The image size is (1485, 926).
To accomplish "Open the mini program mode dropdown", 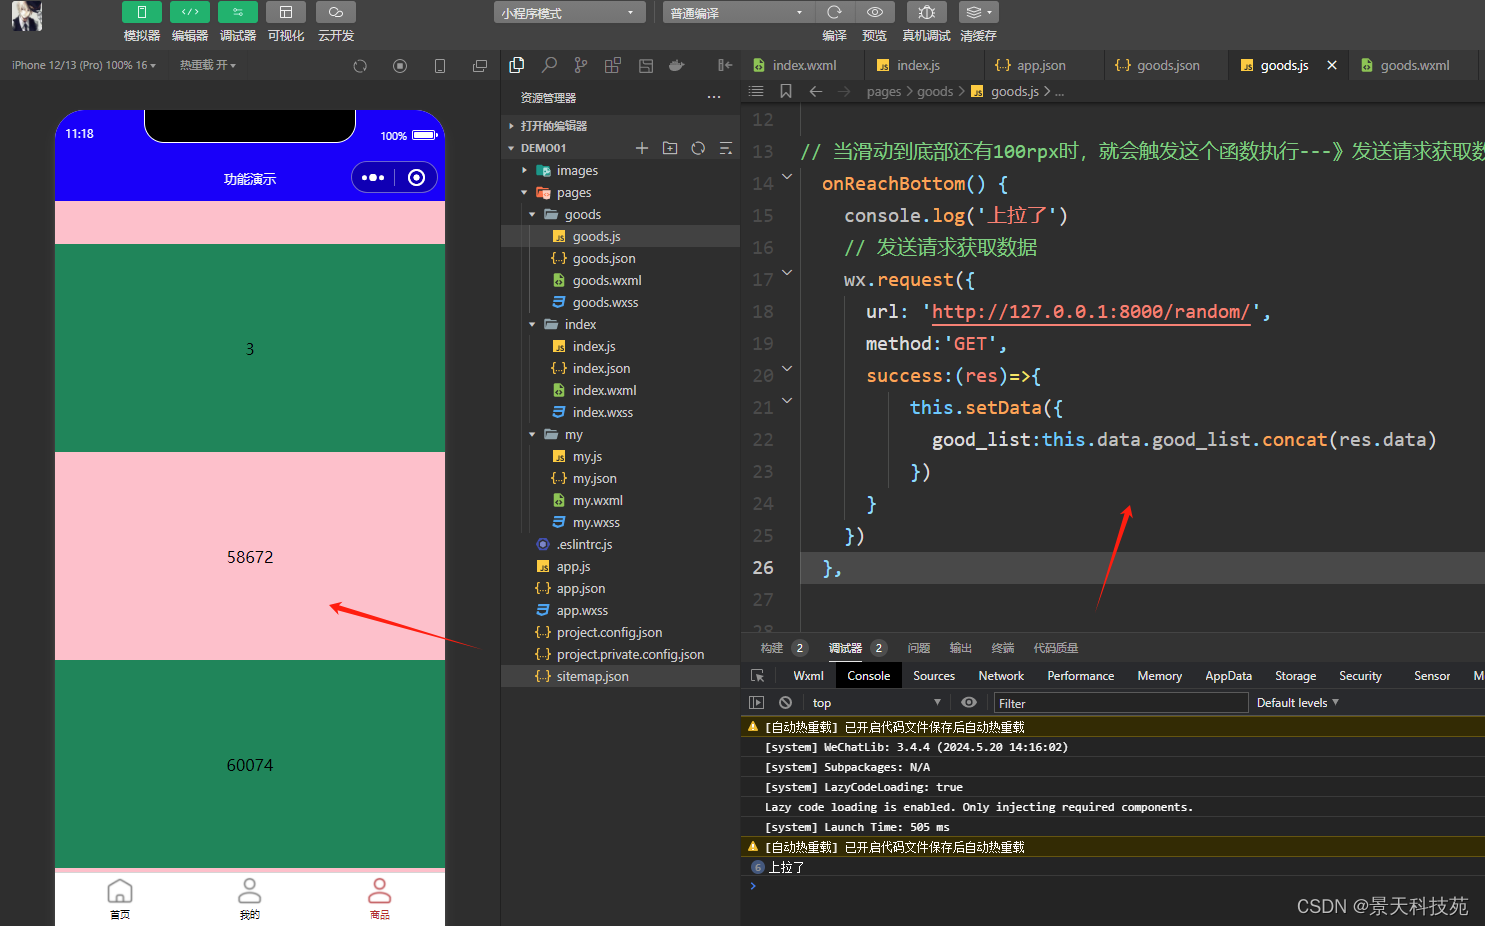I will 568,13.
